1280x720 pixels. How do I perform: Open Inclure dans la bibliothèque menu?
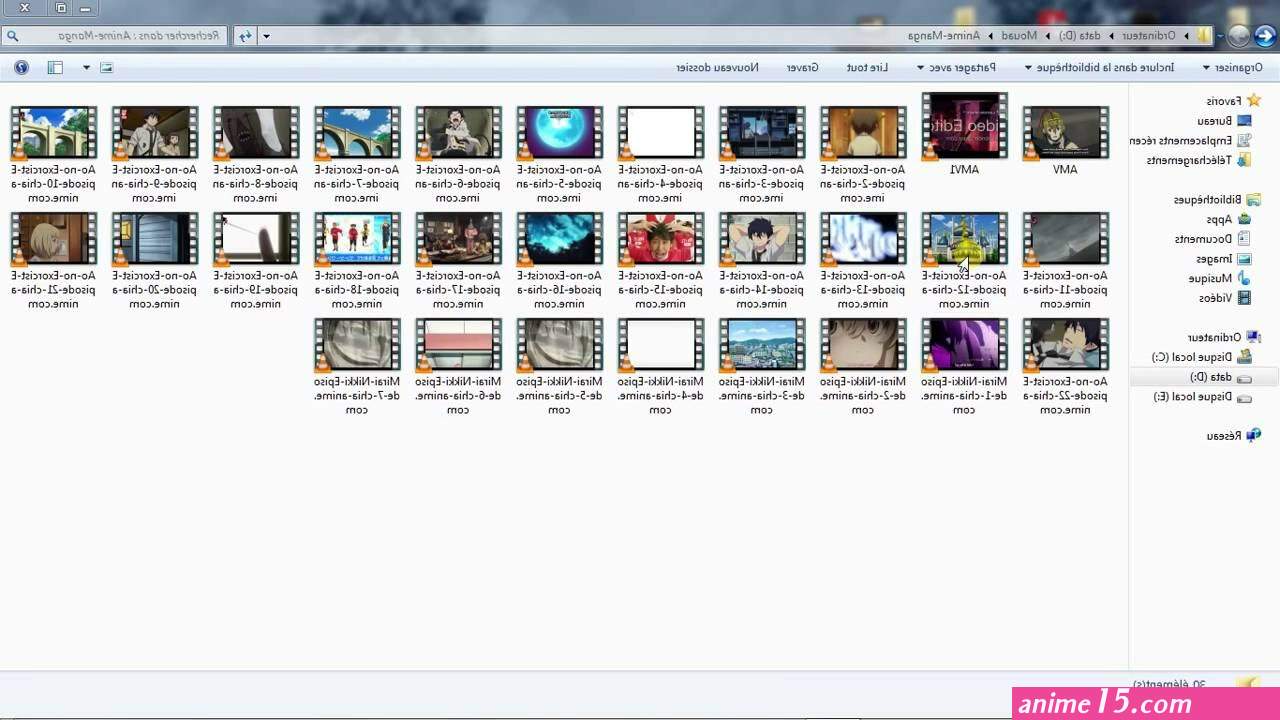[x=1099, y=67]
